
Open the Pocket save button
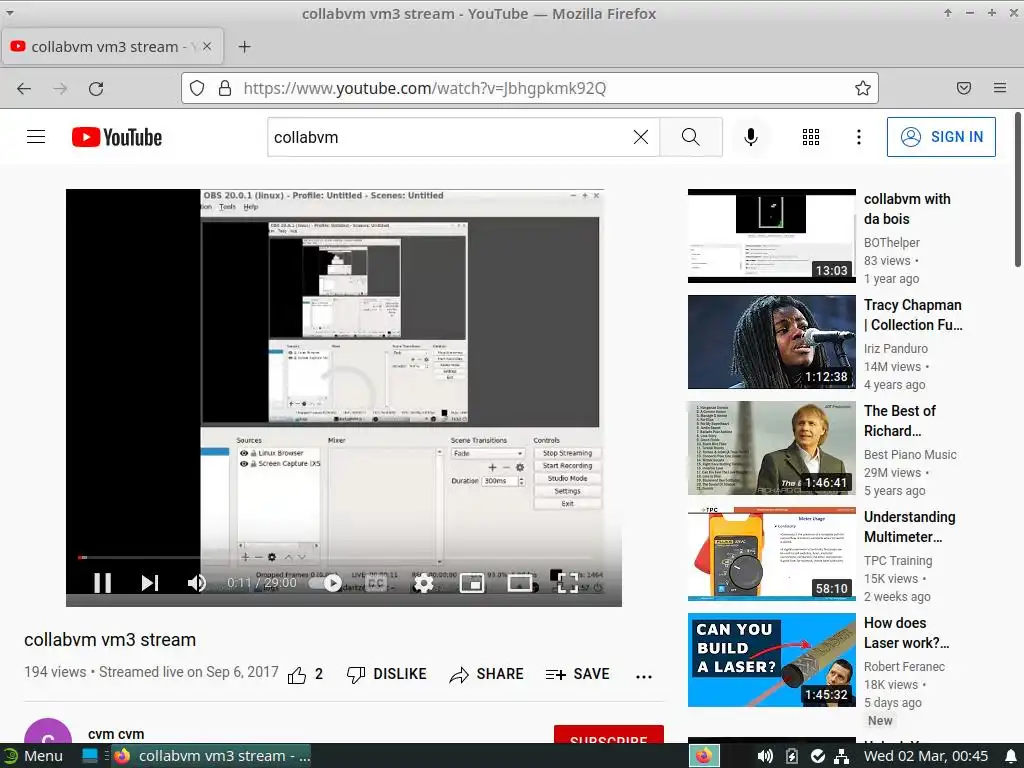click(964, 88)
